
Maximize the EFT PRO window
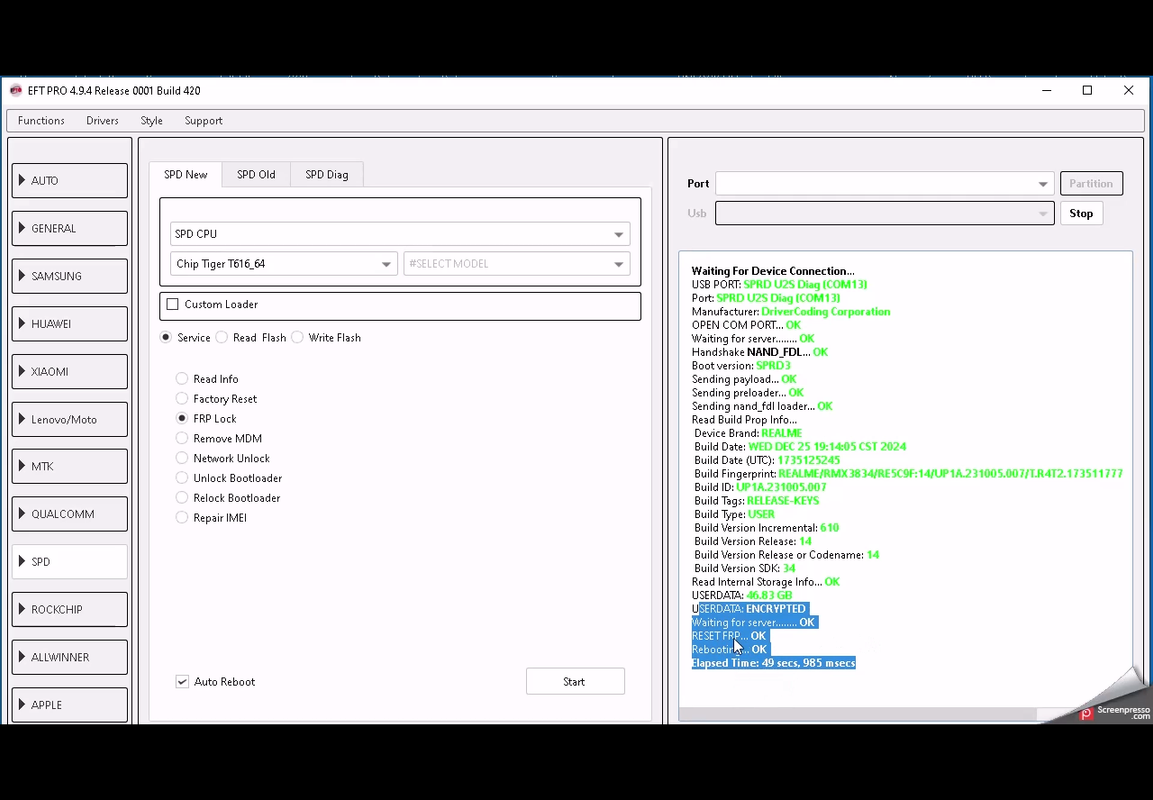coord(1088,90)
